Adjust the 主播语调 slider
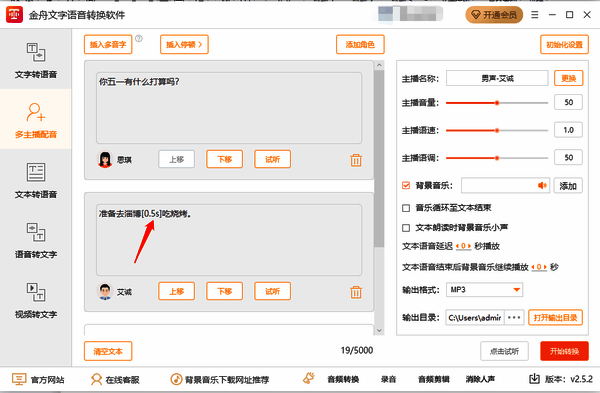The height and width of the screenshot is (393, 600). pos(497,158)
